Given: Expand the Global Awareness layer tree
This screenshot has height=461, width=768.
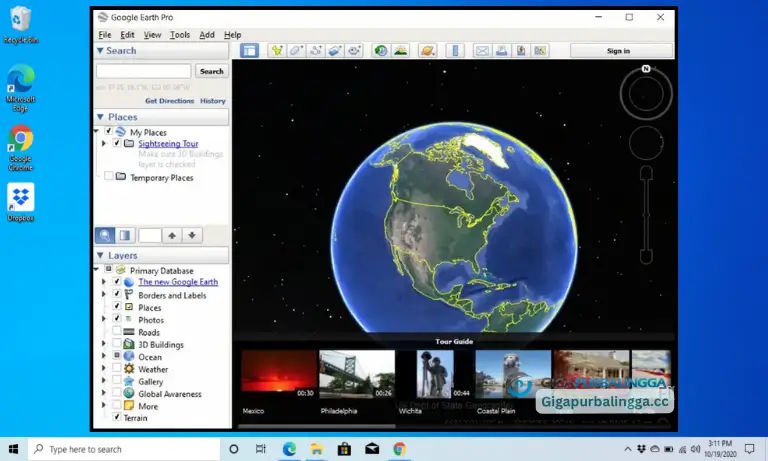Looking at the screenshot, I should pyautogui.click(x=103, y=392).
